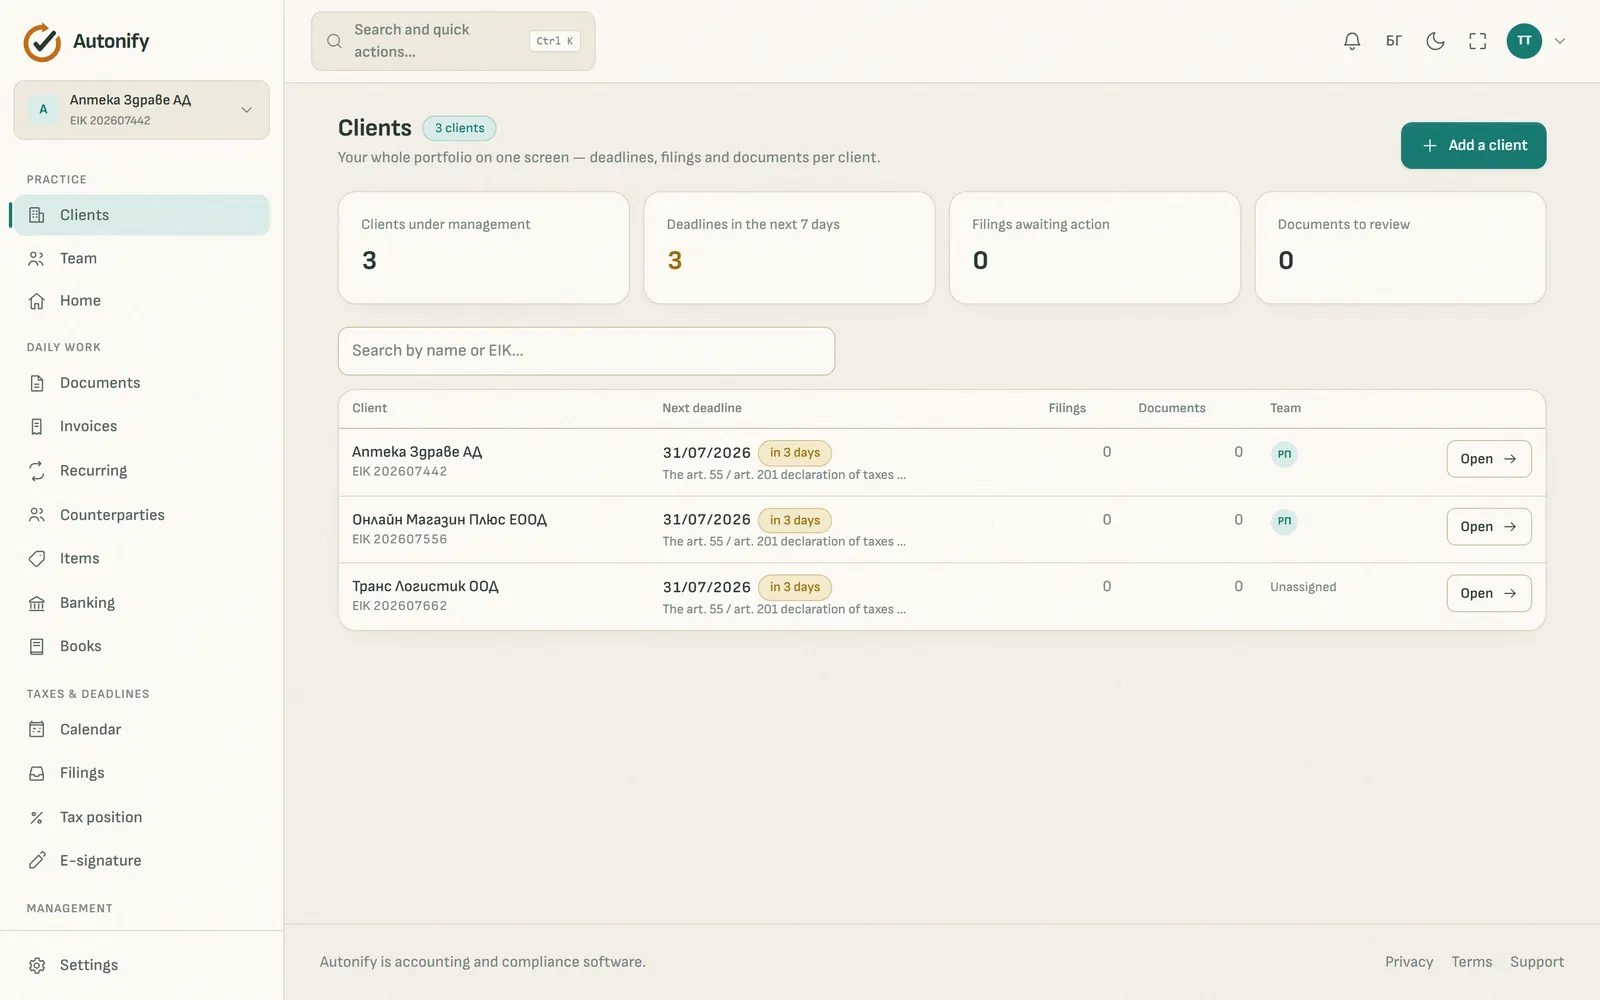
Task: Click the Counterparties people icon
Action: [x=37, y=515]
